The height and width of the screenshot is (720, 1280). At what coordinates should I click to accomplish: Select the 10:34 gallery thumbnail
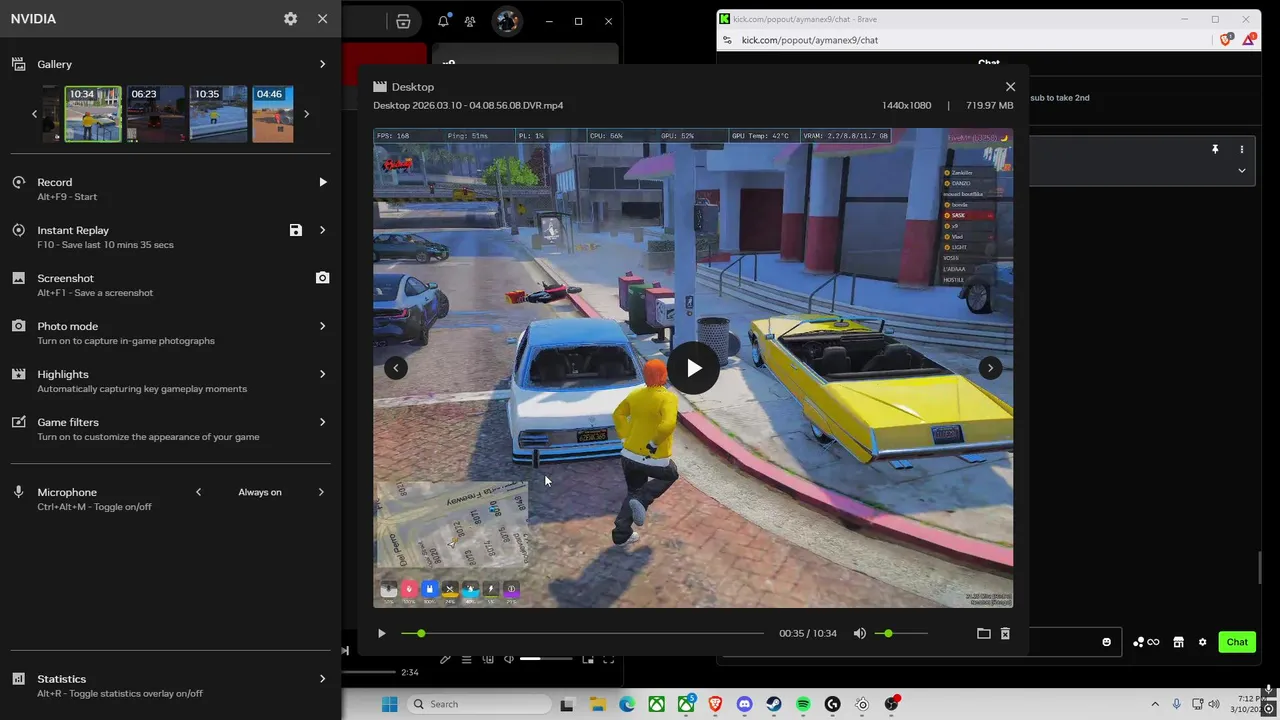(x=93, y=114)
